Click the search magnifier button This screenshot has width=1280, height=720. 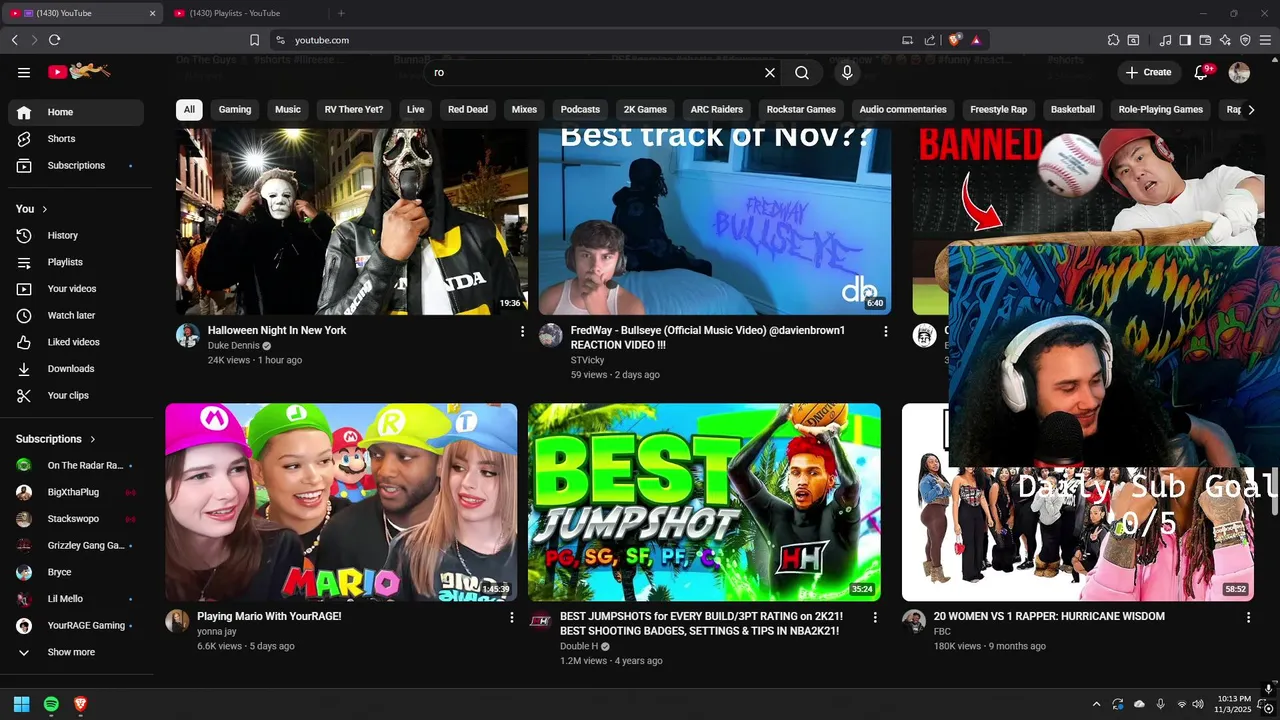(x=802, y=72)
